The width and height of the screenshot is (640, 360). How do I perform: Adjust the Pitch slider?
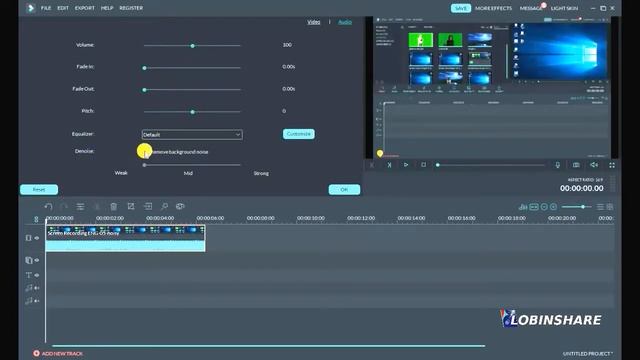pos(192,111)
